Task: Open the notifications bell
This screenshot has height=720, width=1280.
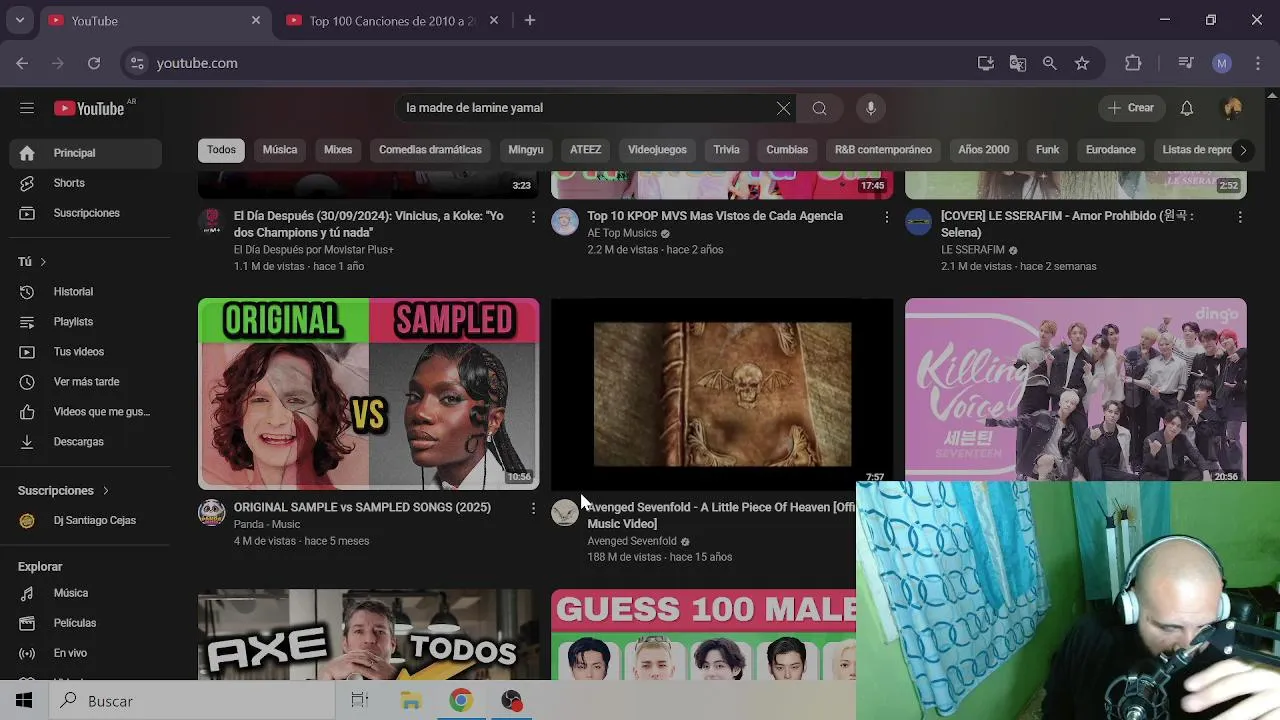Action: [1186, 108]
